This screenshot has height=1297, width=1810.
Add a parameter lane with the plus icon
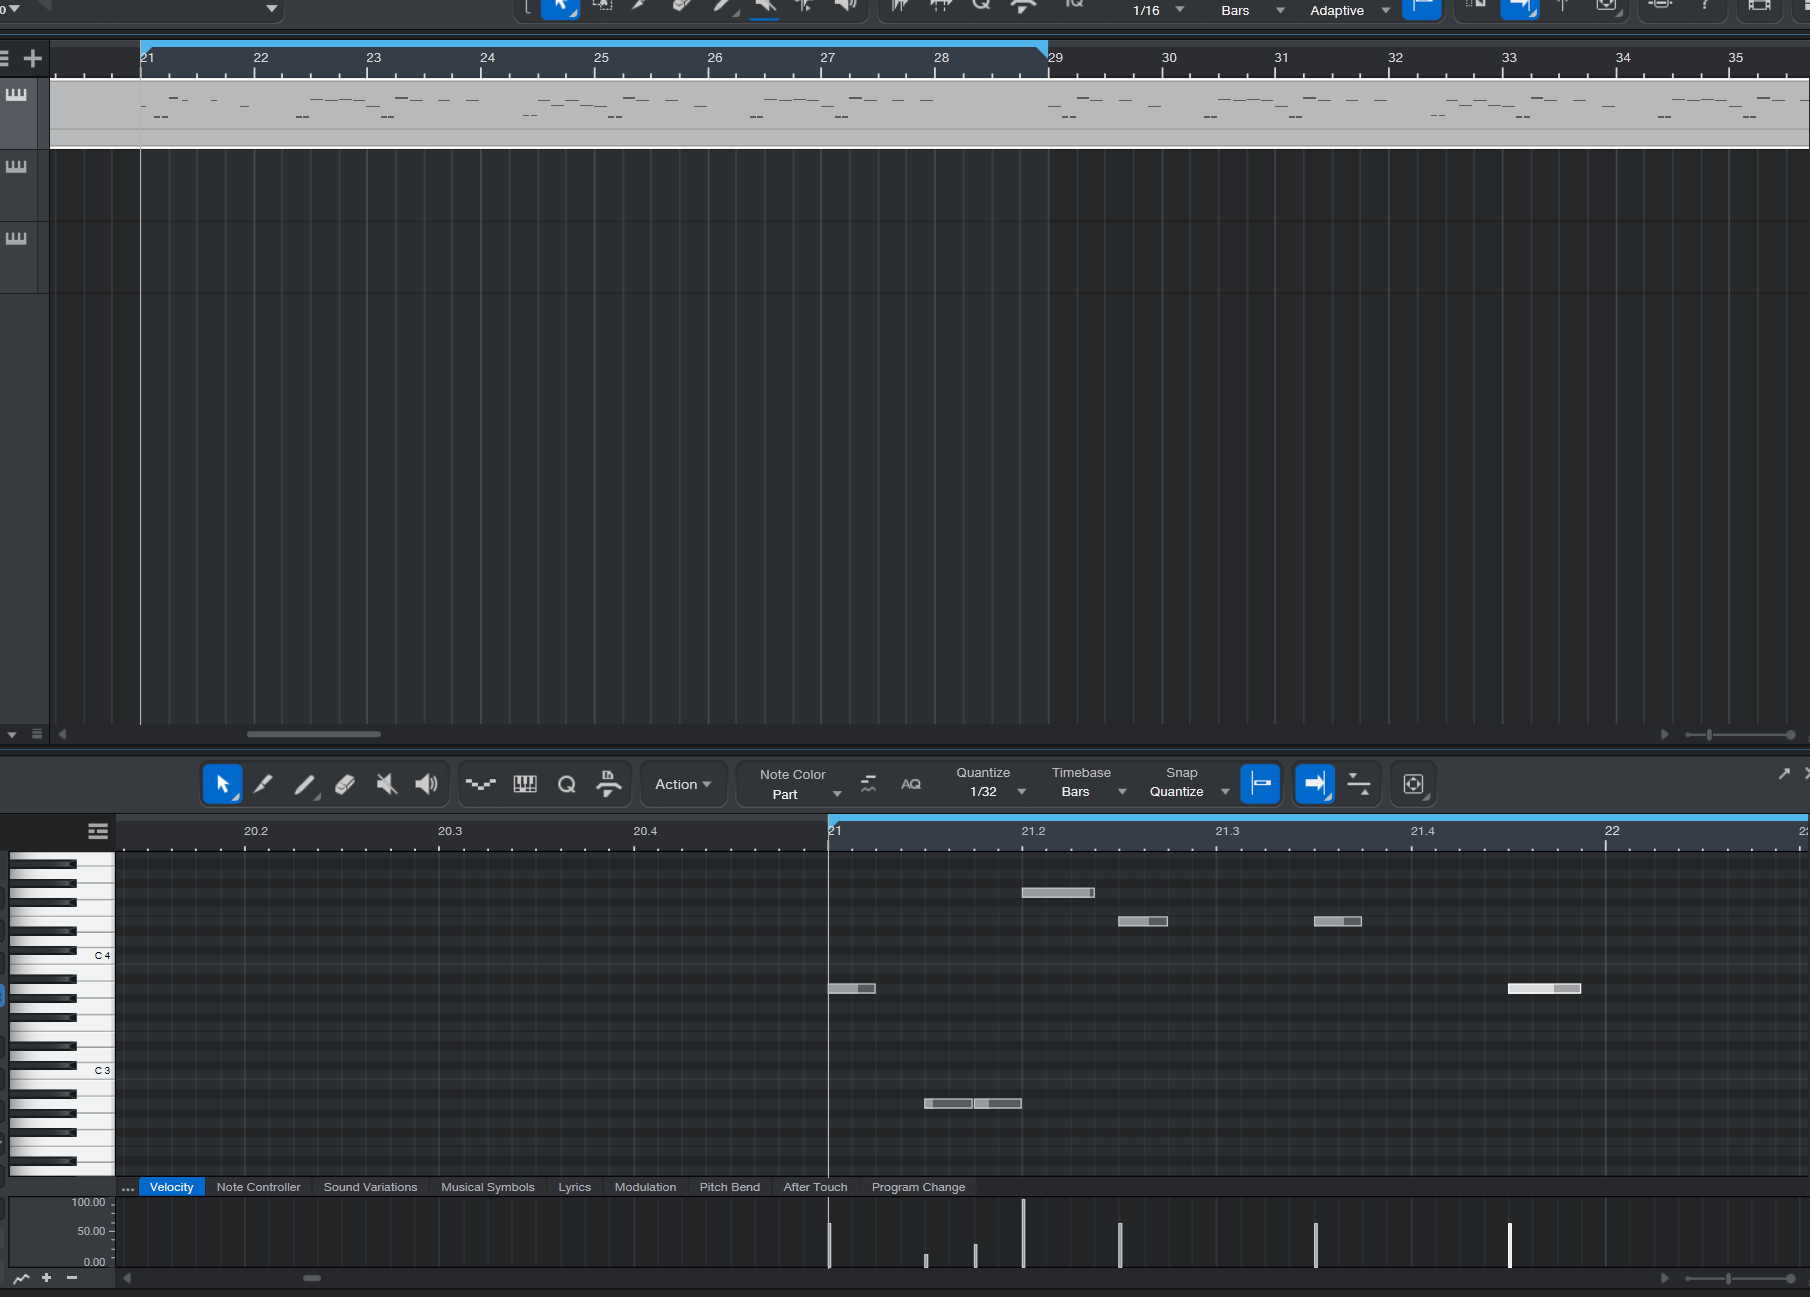click(x=46, y=1278)
